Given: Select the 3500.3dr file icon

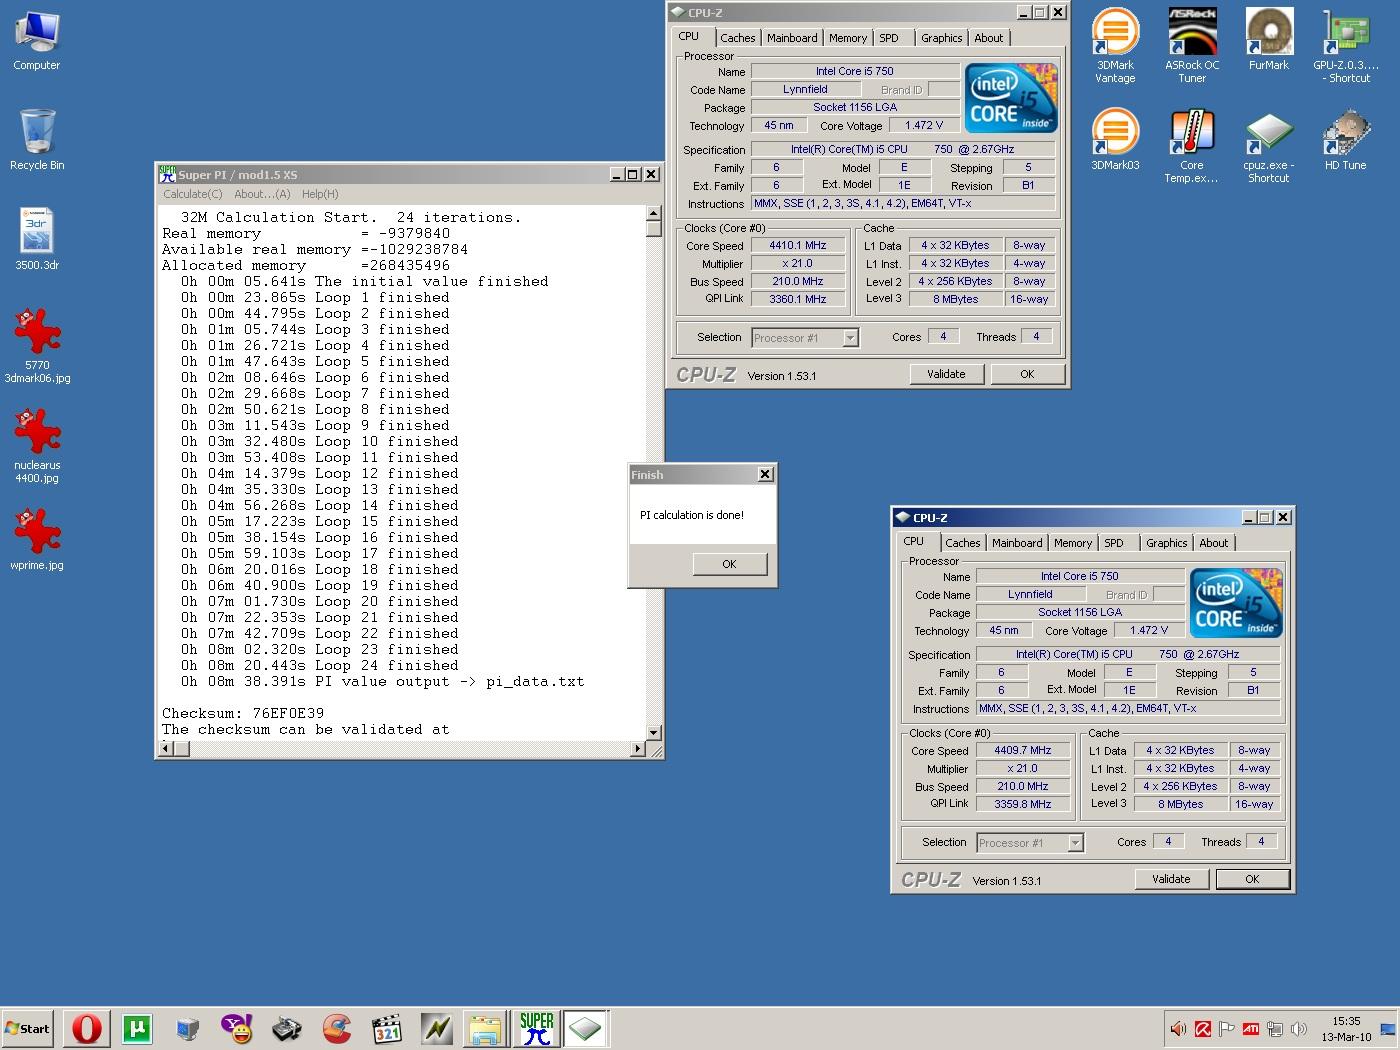Looking at the screenshot, I should coord(37,239).
